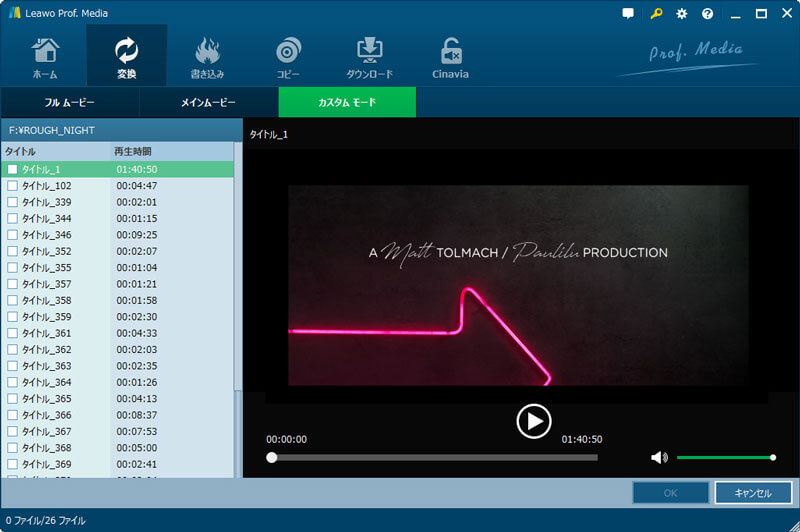800x532 pixels.
Task: Open the 書き込み burn module
Action: pos(207,57)
